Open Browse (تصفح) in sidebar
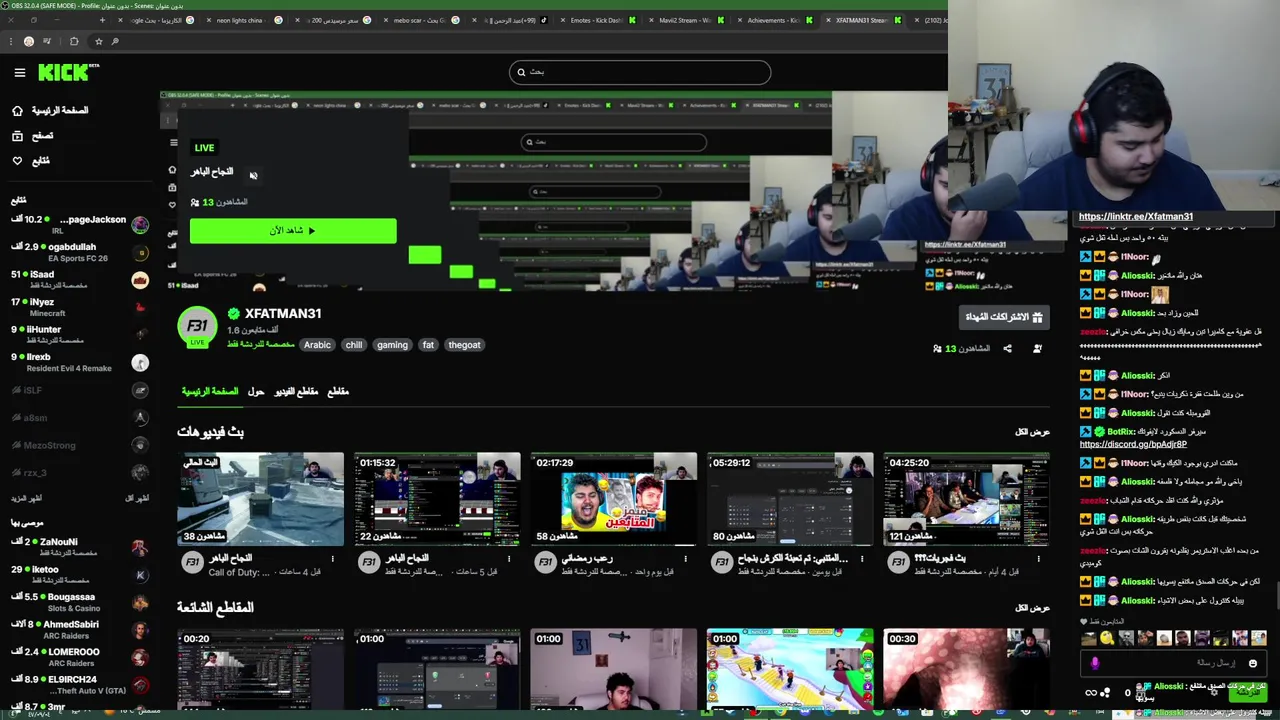1280x720 pixels. click(x=32, y=135)
